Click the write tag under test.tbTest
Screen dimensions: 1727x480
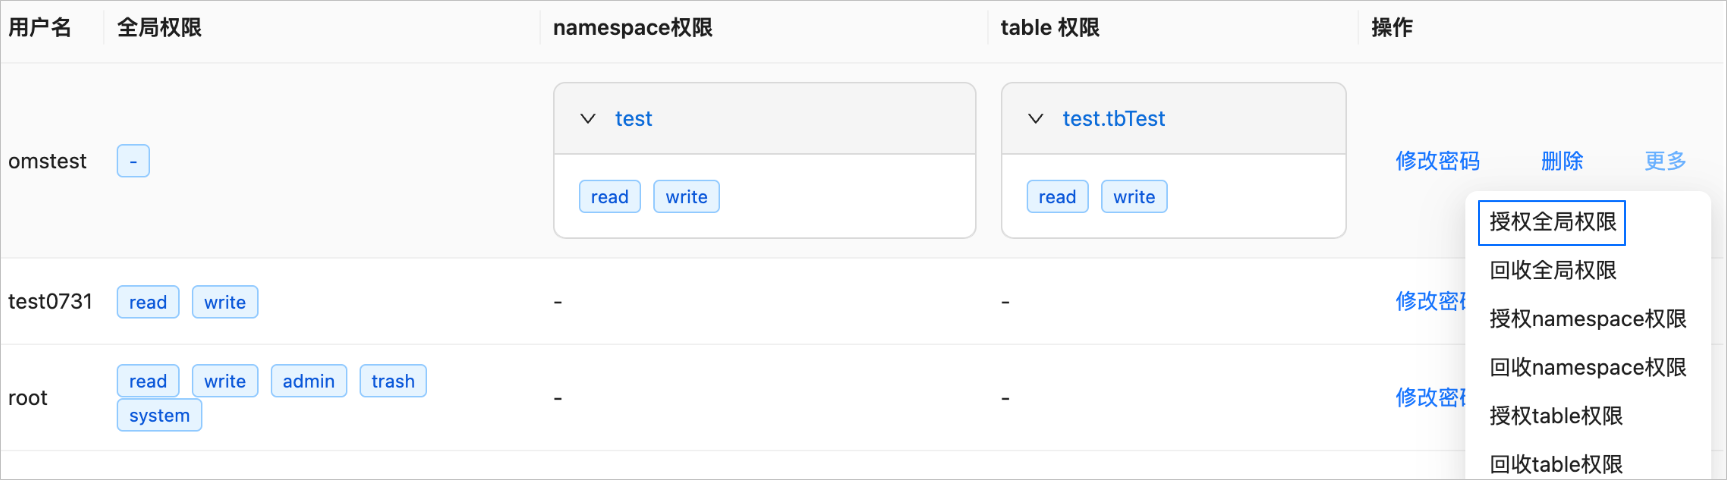(1134, 197)
